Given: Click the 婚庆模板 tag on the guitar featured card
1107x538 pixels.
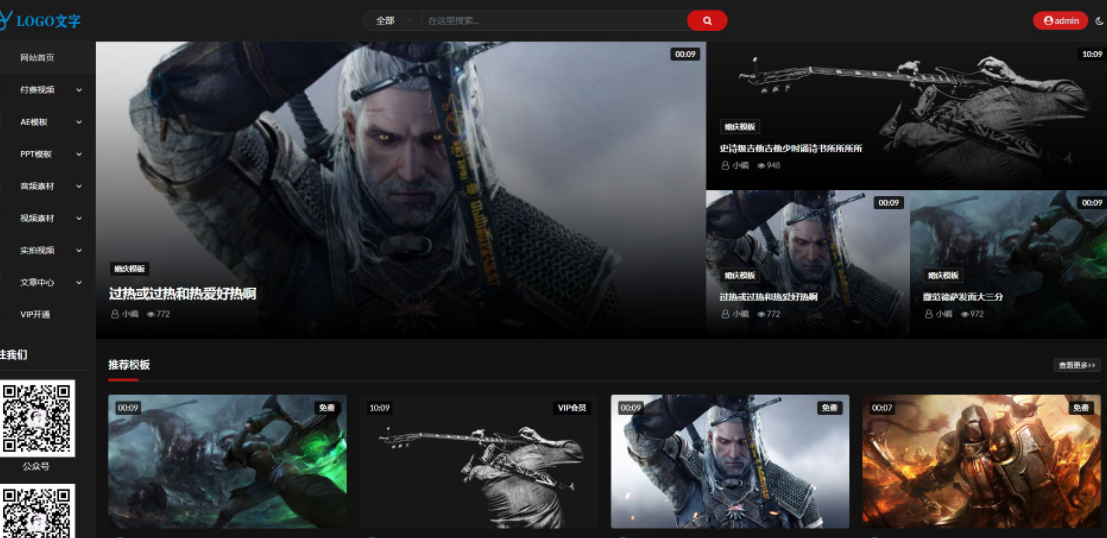Looking at the screenshot, I should click(739, 126).
